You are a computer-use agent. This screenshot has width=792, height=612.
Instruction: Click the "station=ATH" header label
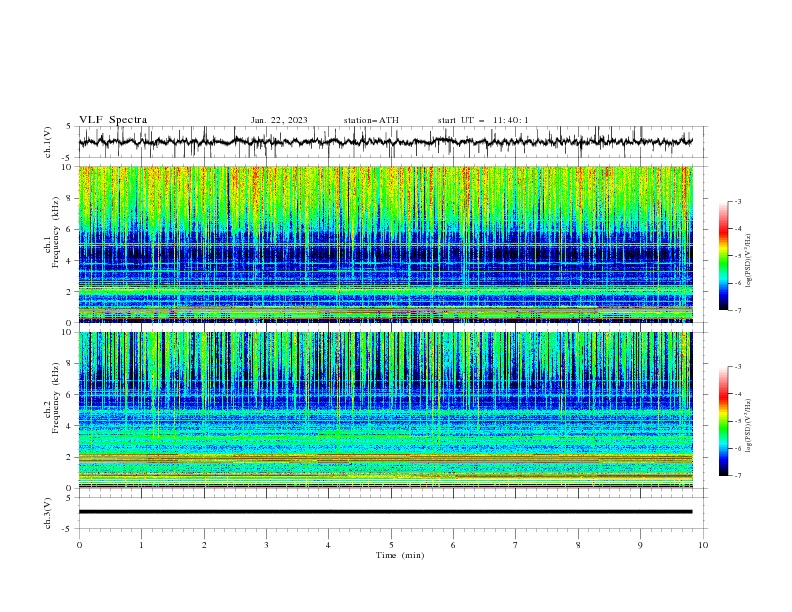pos(371,120)
